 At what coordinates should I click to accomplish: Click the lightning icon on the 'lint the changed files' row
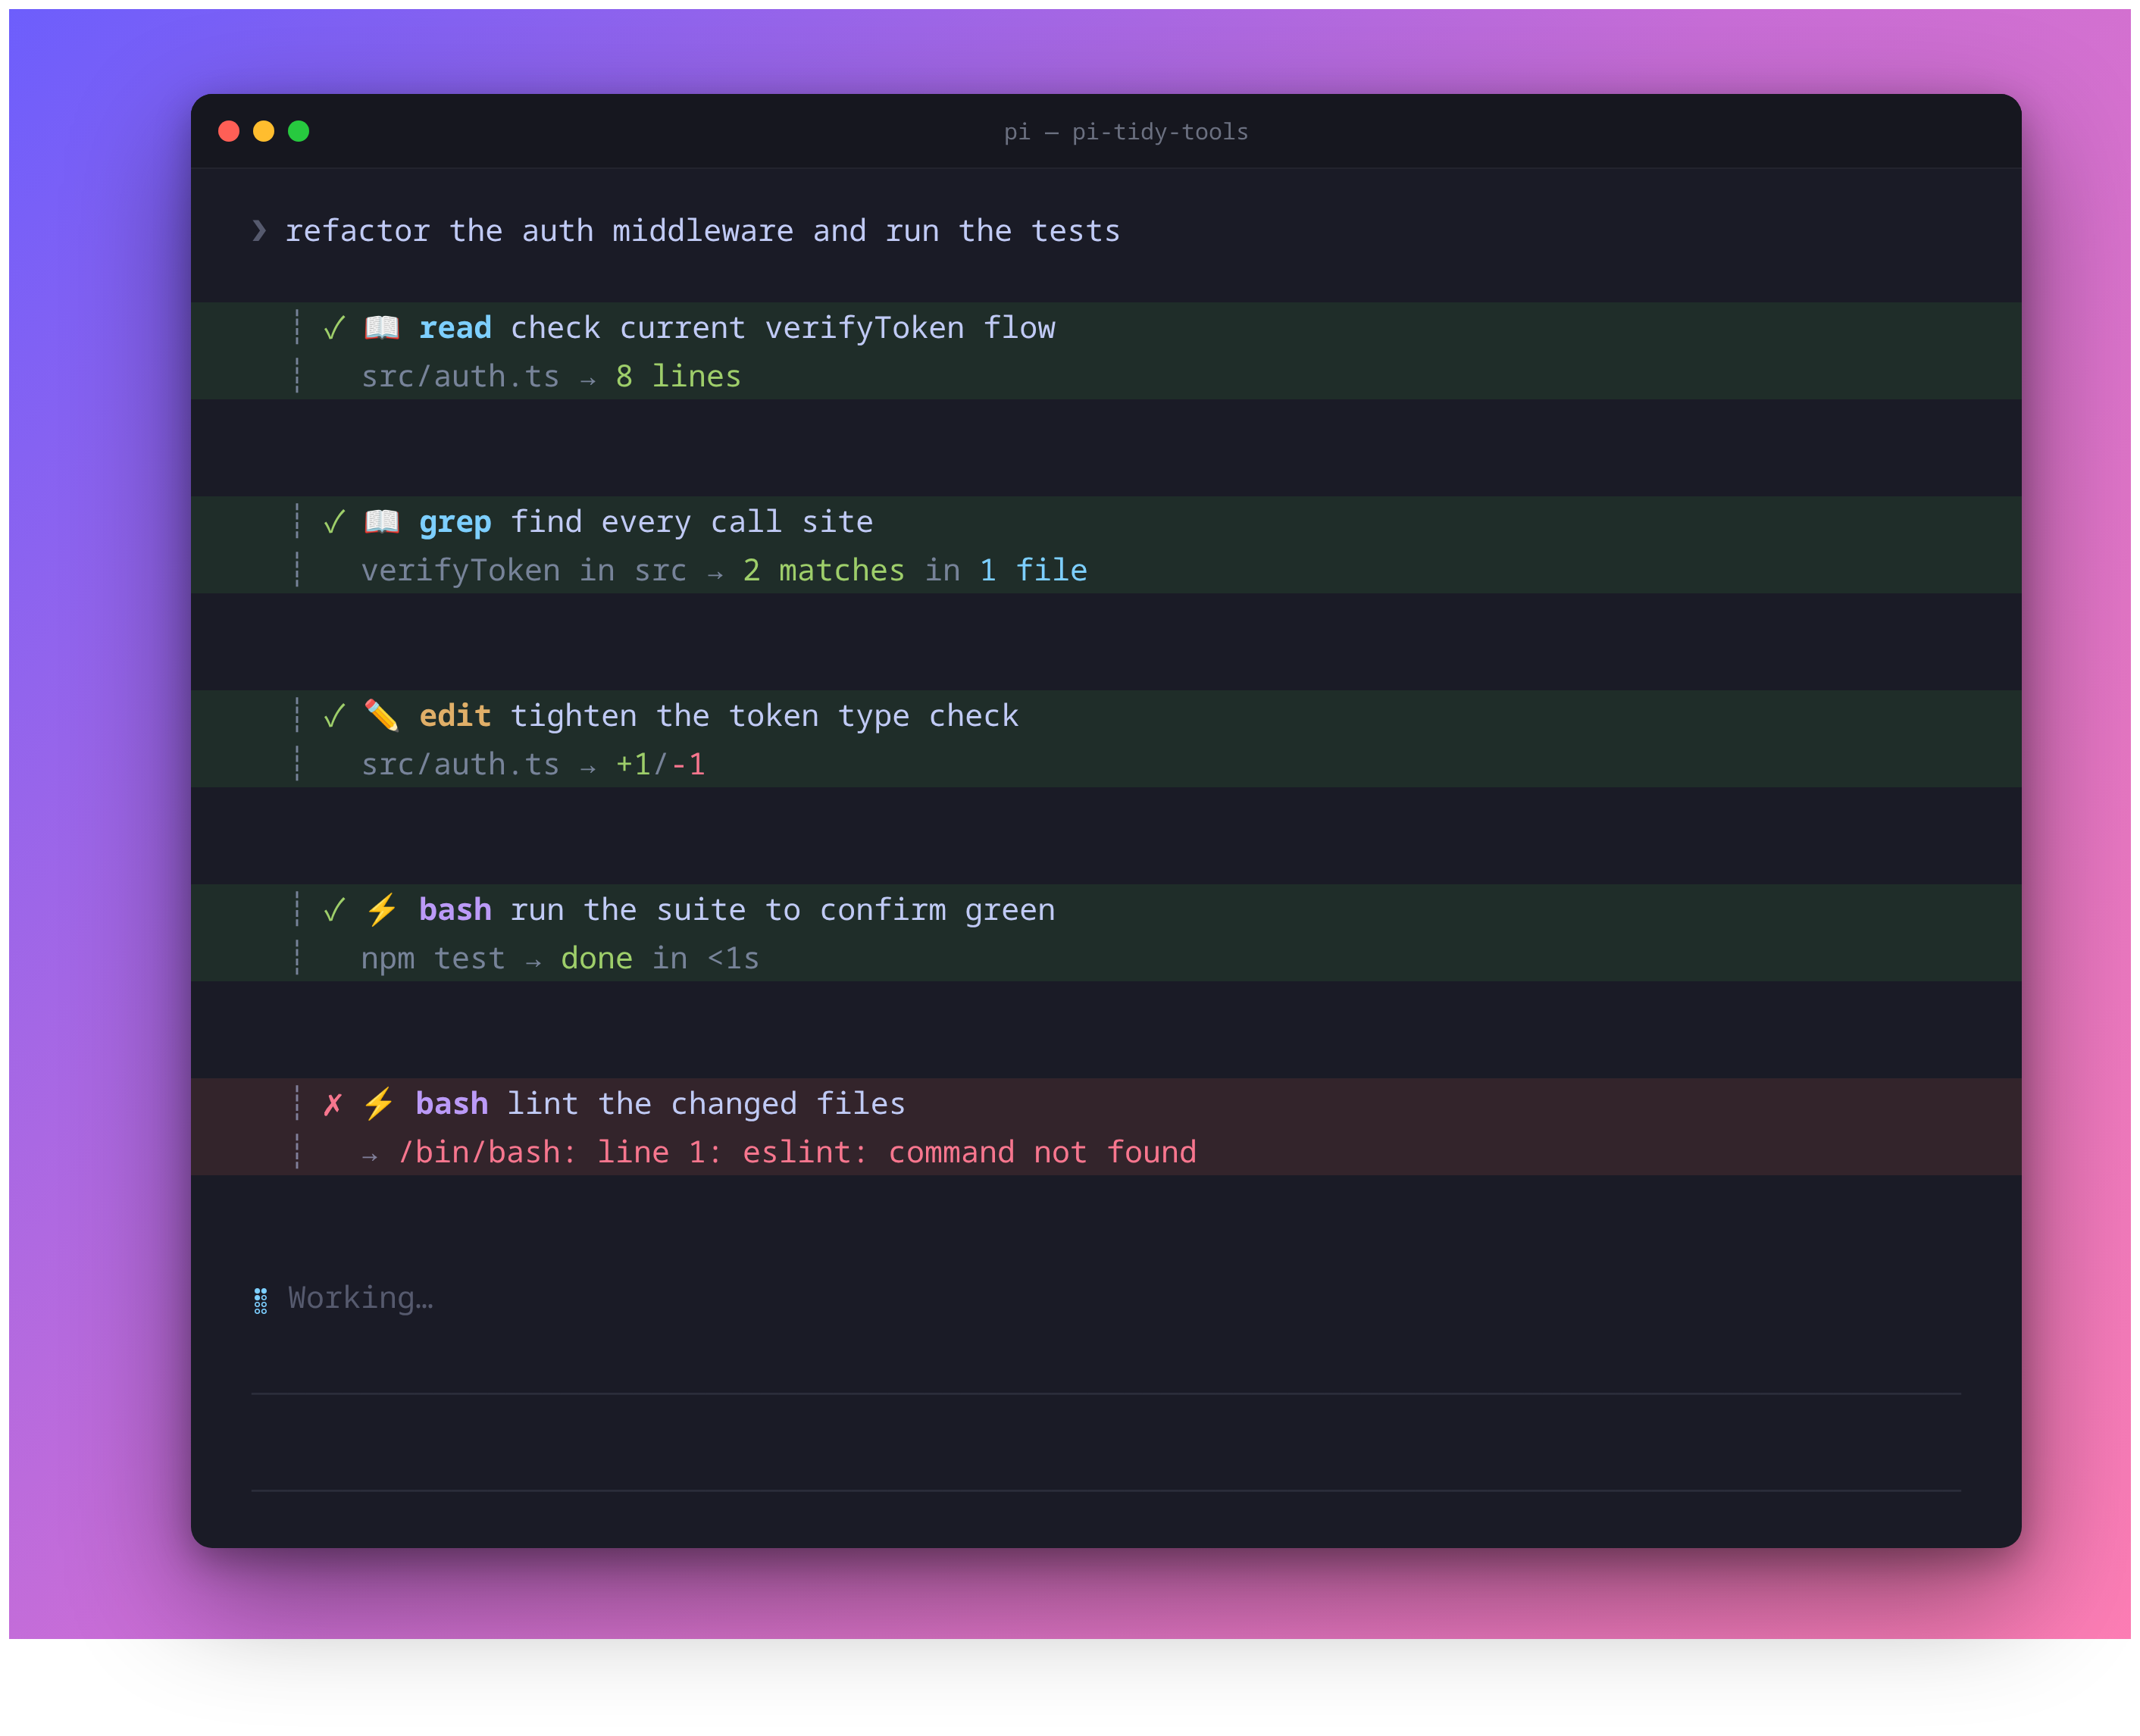[x=378, y=1104]
